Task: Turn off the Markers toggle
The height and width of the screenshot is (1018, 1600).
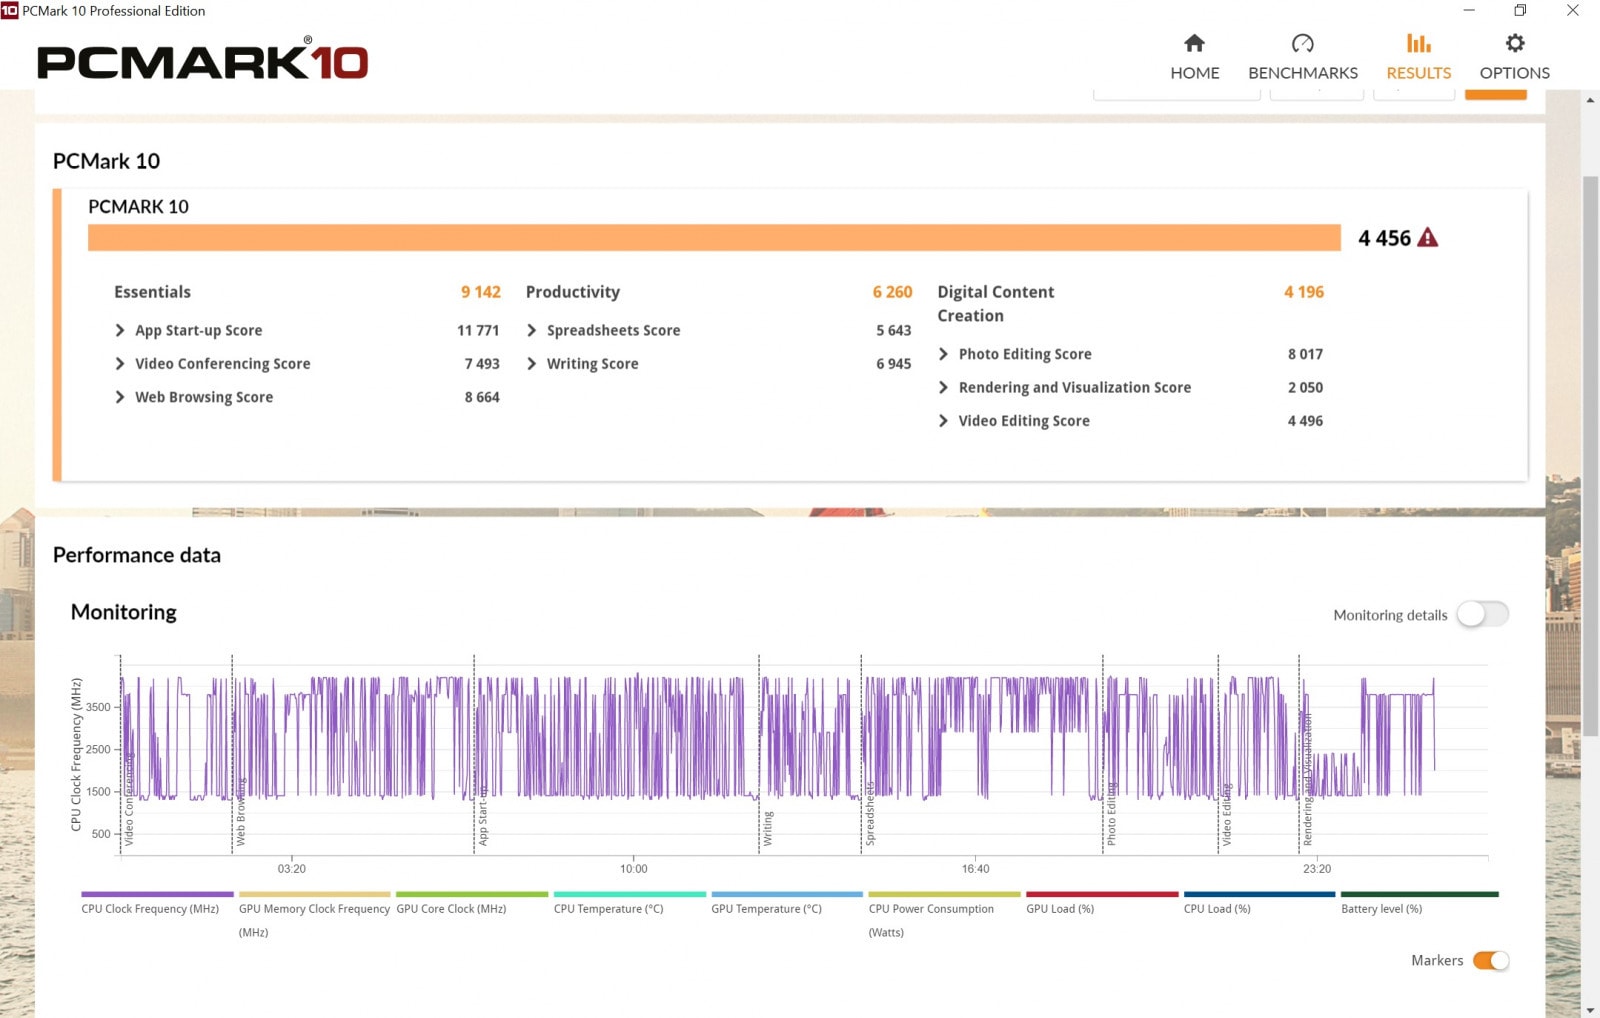Action: coord(1490,960)
